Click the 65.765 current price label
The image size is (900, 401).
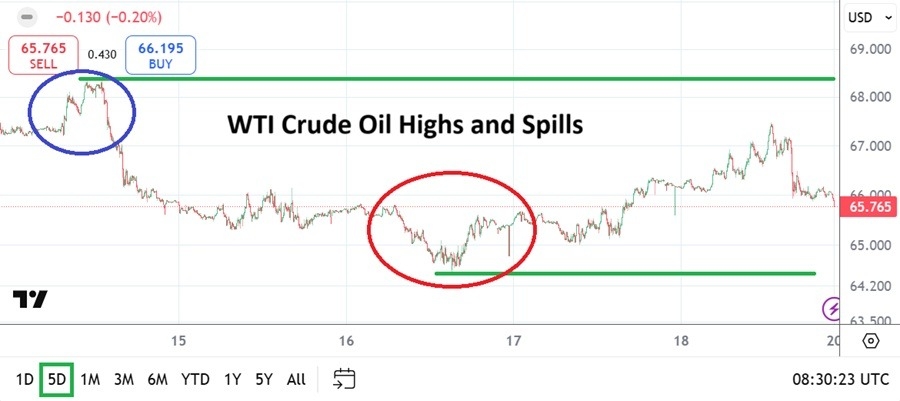tap(865, 206)
